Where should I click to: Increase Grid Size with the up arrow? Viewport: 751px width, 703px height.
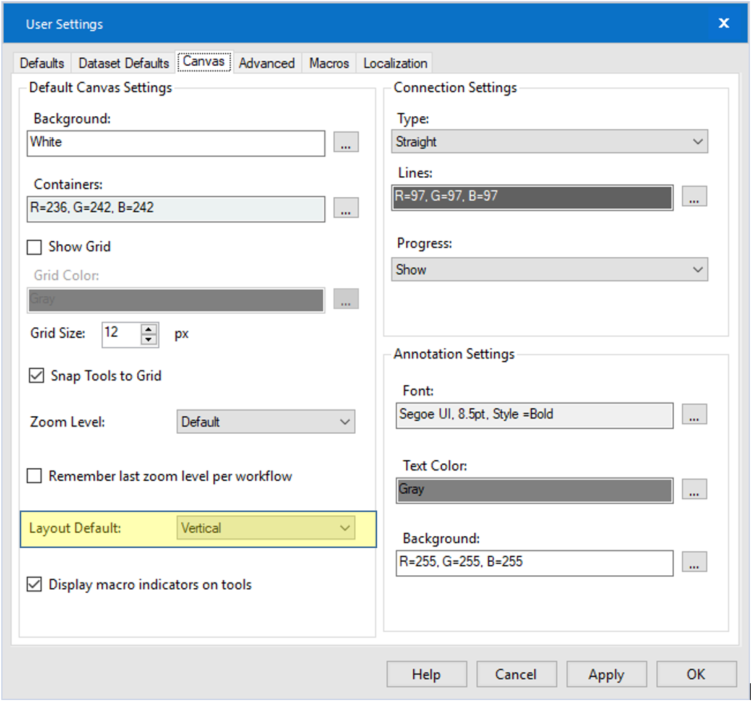coord(149,329)
